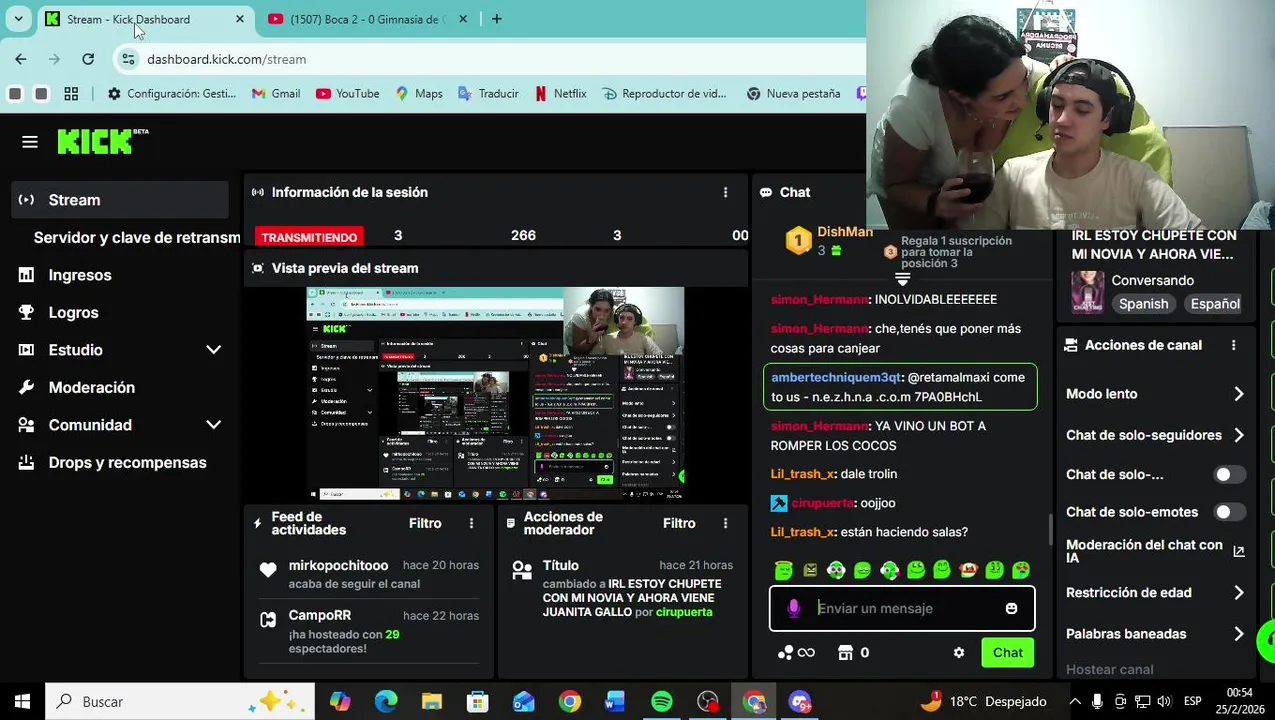Open the Acciones de moderador Filtro
The width and height of the screenshot is (1275, 720).
(679, 523)
